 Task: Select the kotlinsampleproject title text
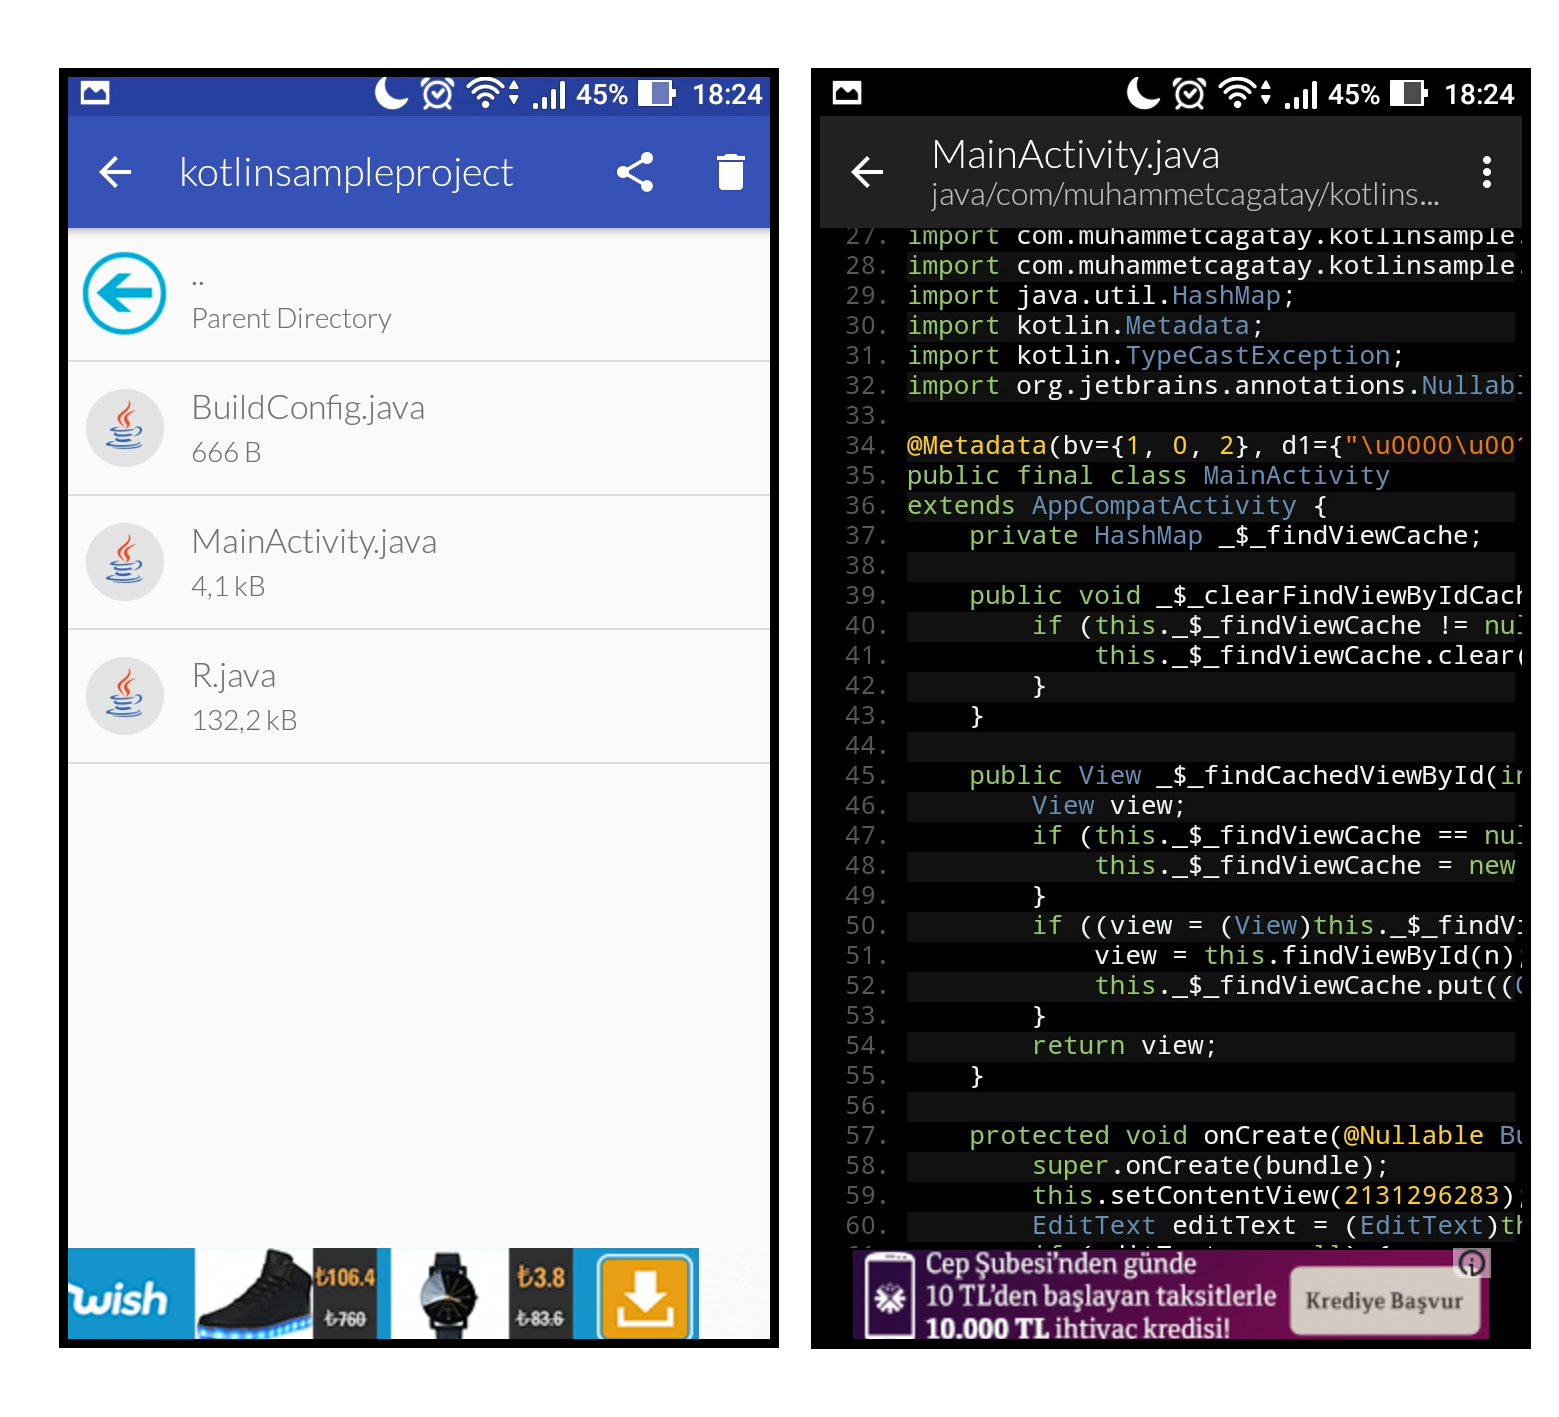[346, 171]
